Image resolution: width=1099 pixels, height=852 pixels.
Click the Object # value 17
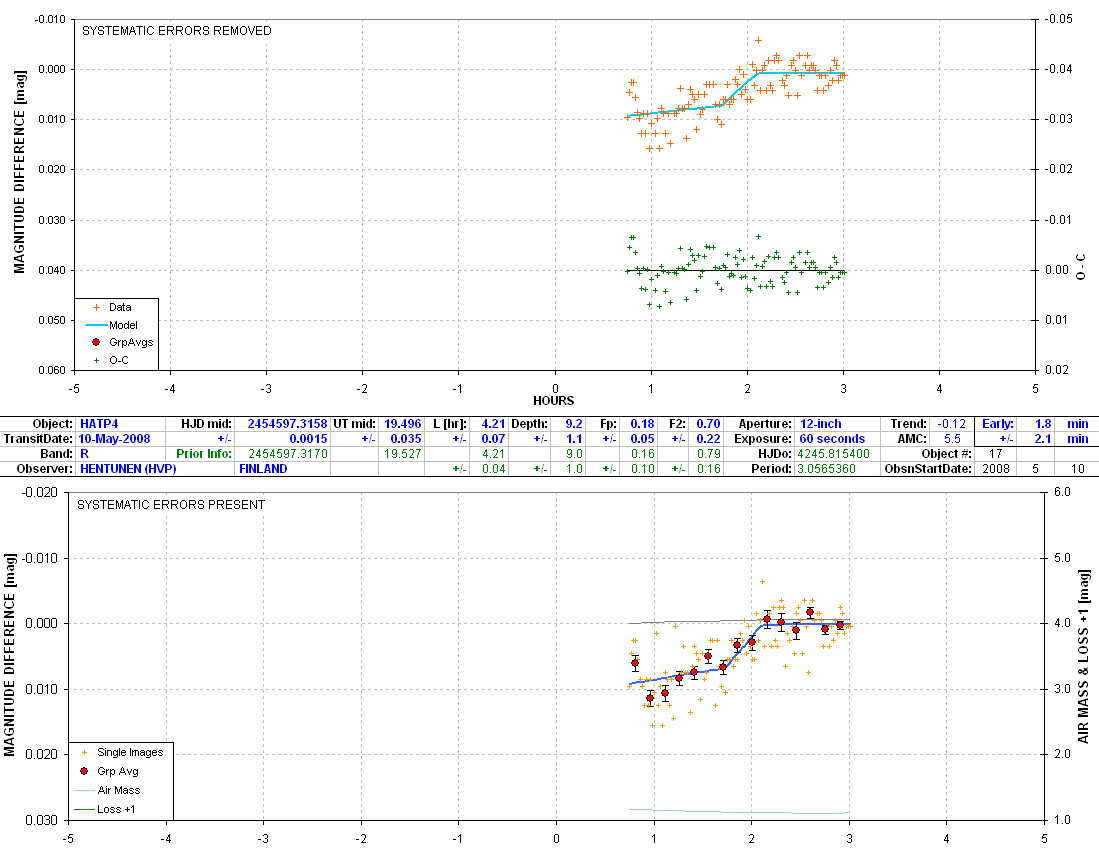click(996, 453)
